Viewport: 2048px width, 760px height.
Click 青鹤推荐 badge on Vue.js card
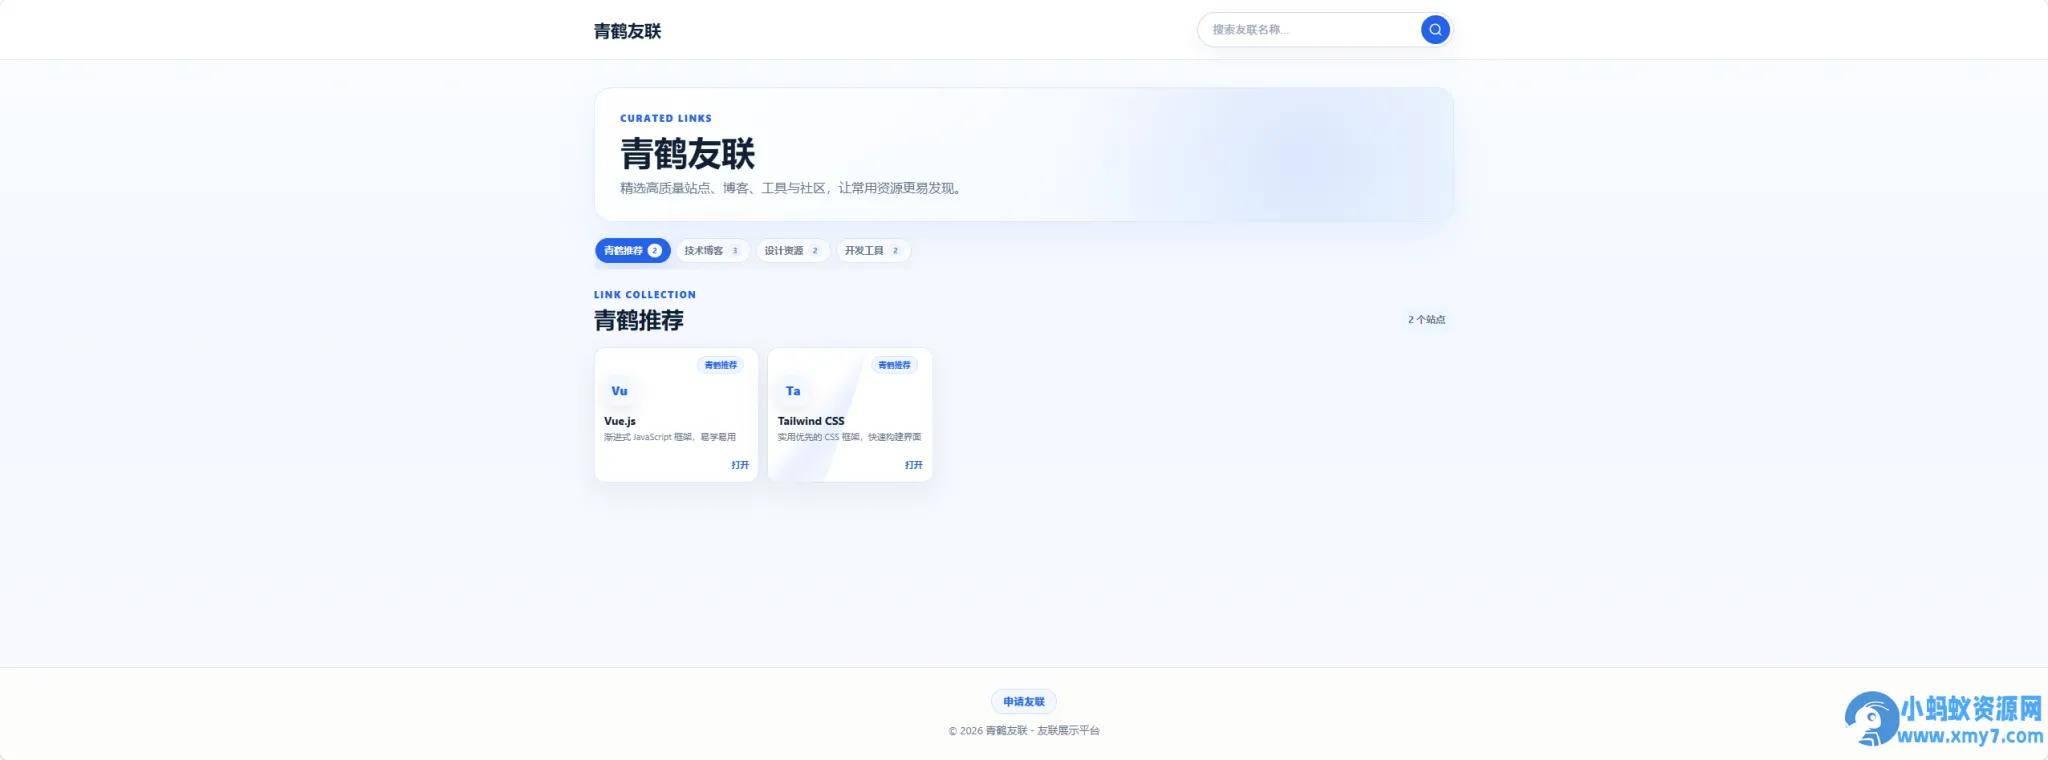(720, 365)
